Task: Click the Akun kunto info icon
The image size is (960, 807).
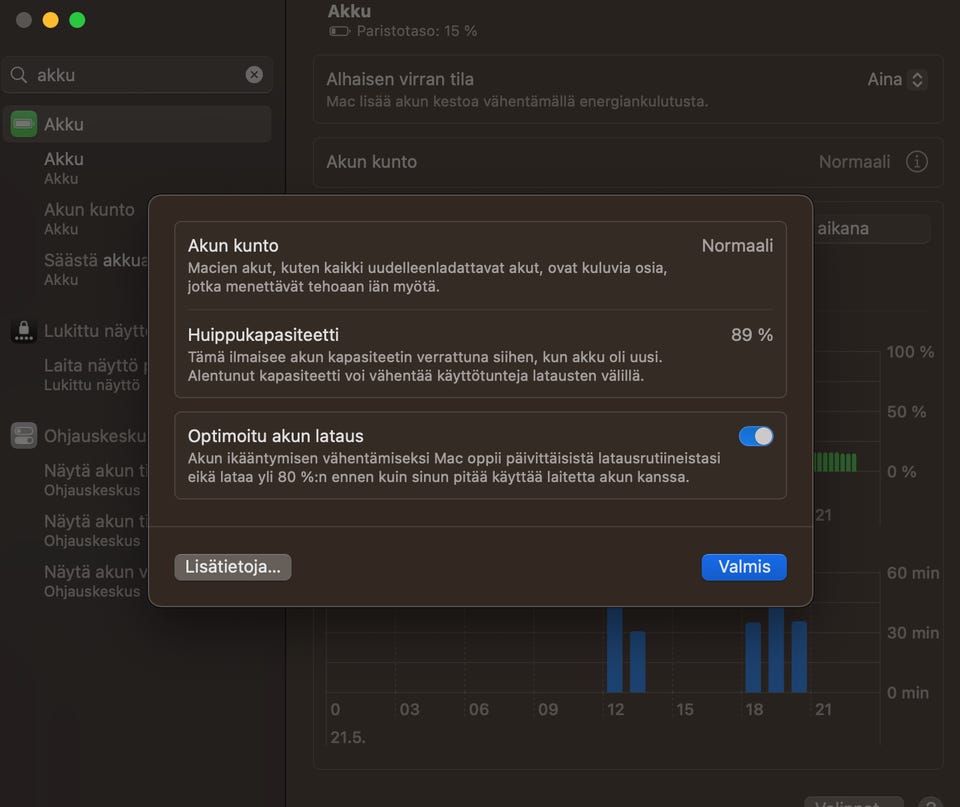Action: click(917, 162)
